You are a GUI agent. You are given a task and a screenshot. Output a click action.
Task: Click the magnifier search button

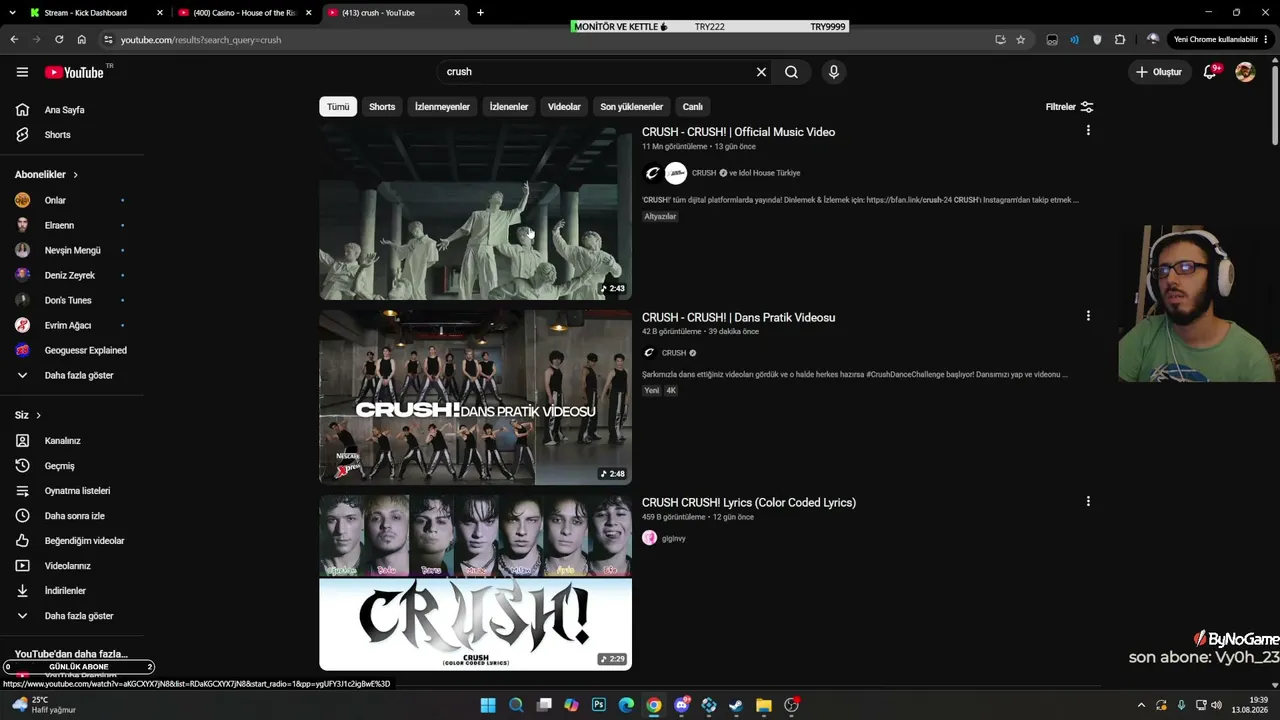[x=791, y=72]
